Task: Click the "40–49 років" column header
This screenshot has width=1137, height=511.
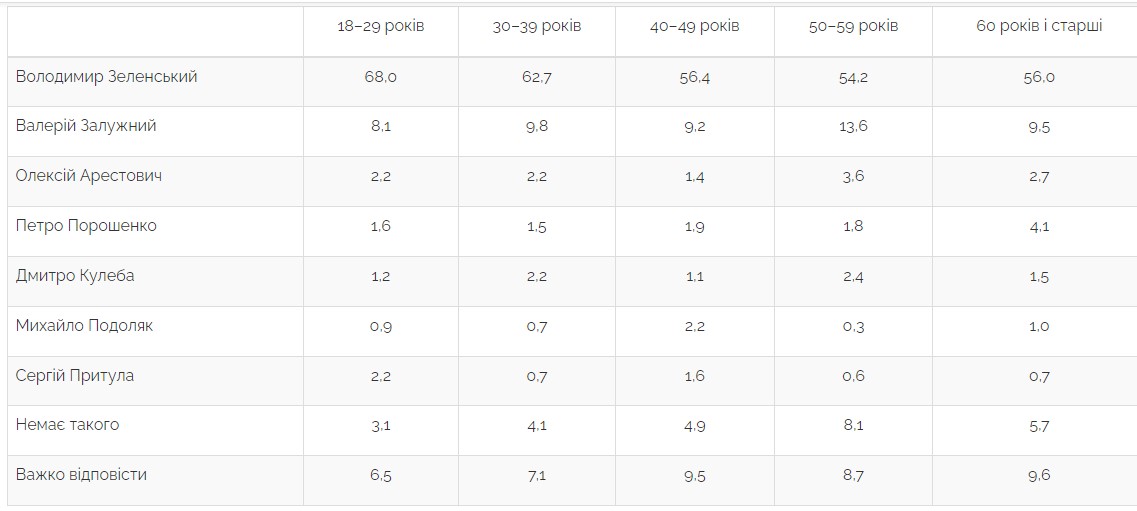Action: [x=694, y=26]
